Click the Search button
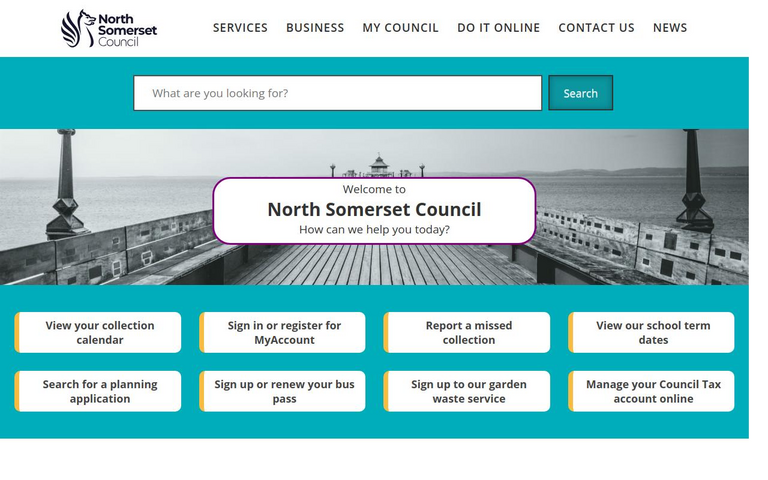The image size is (768, 480). click(x=580, y=93)
